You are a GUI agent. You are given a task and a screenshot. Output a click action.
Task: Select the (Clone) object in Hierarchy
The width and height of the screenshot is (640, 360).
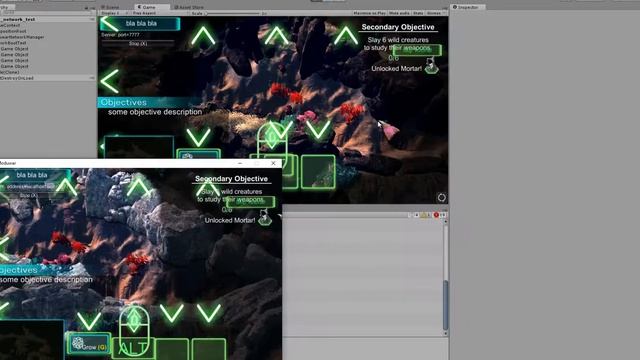tap(10, 72)
